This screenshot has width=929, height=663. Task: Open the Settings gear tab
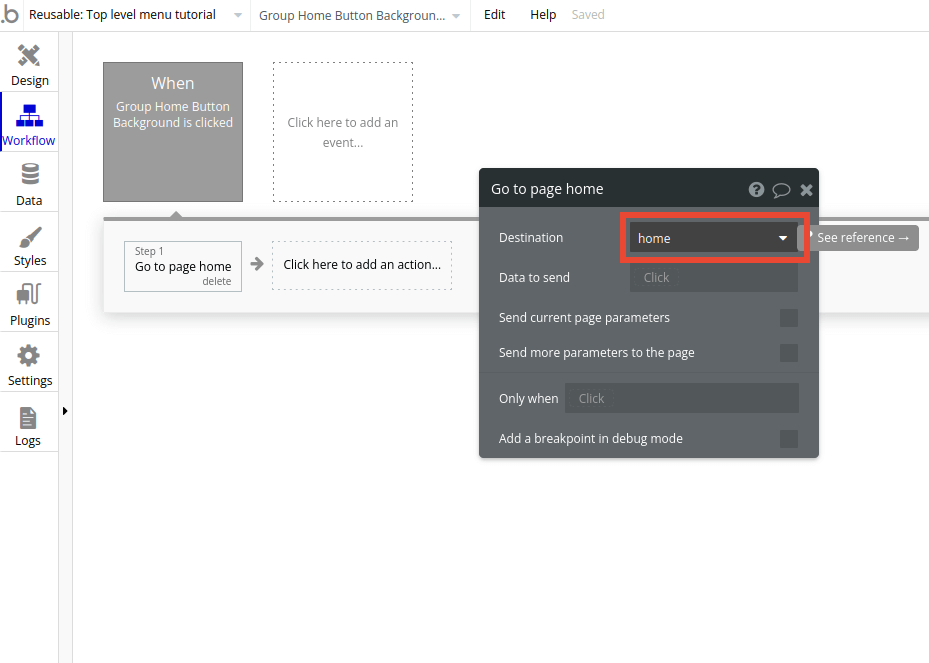[x=29, y=365]
